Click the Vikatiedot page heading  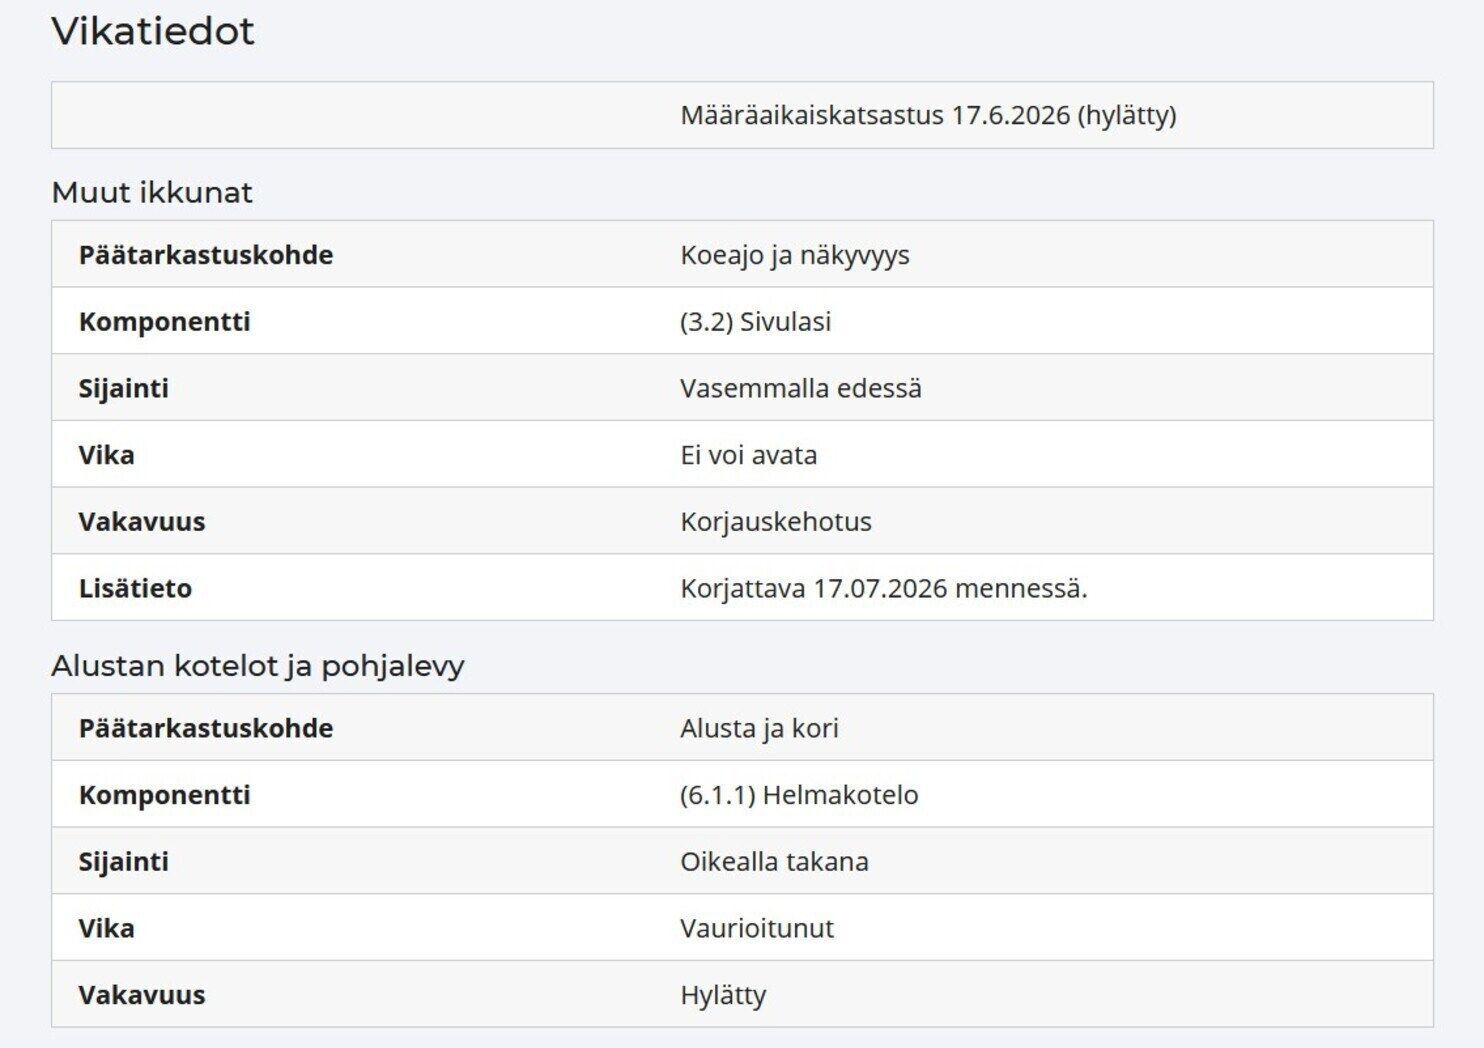pyautogui.click(x=153, y=31)
